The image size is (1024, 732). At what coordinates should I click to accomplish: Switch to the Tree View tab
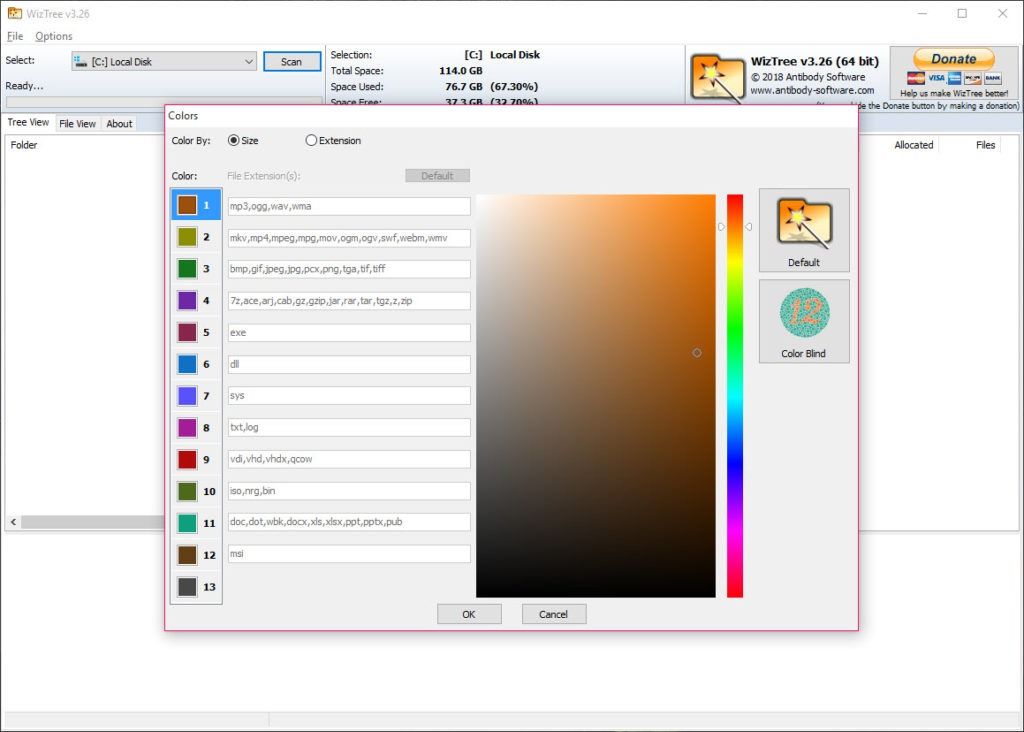coord(28,122)
